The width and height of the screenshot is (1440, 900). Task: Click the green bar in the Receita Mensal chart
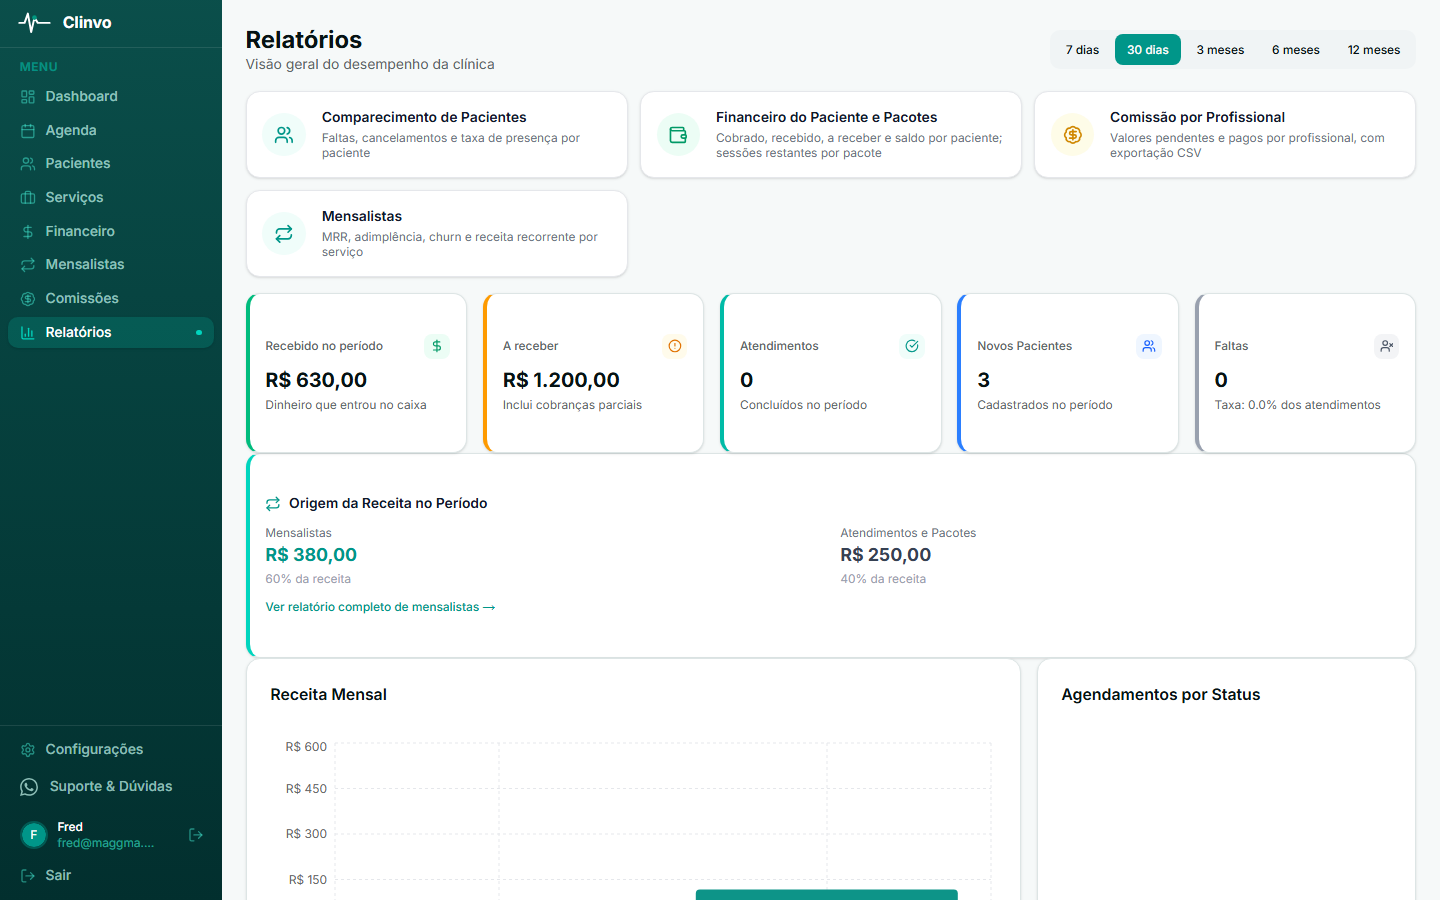click(x=827, y=895)
